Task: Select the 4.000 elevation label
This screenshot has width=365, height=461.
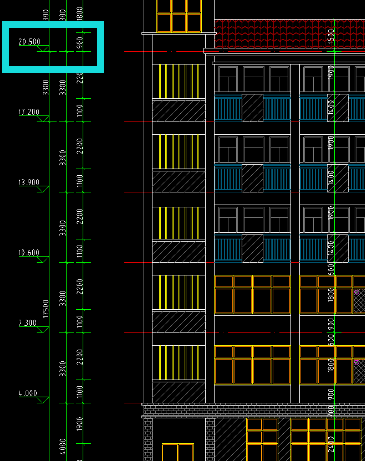Action: (28, 393)
